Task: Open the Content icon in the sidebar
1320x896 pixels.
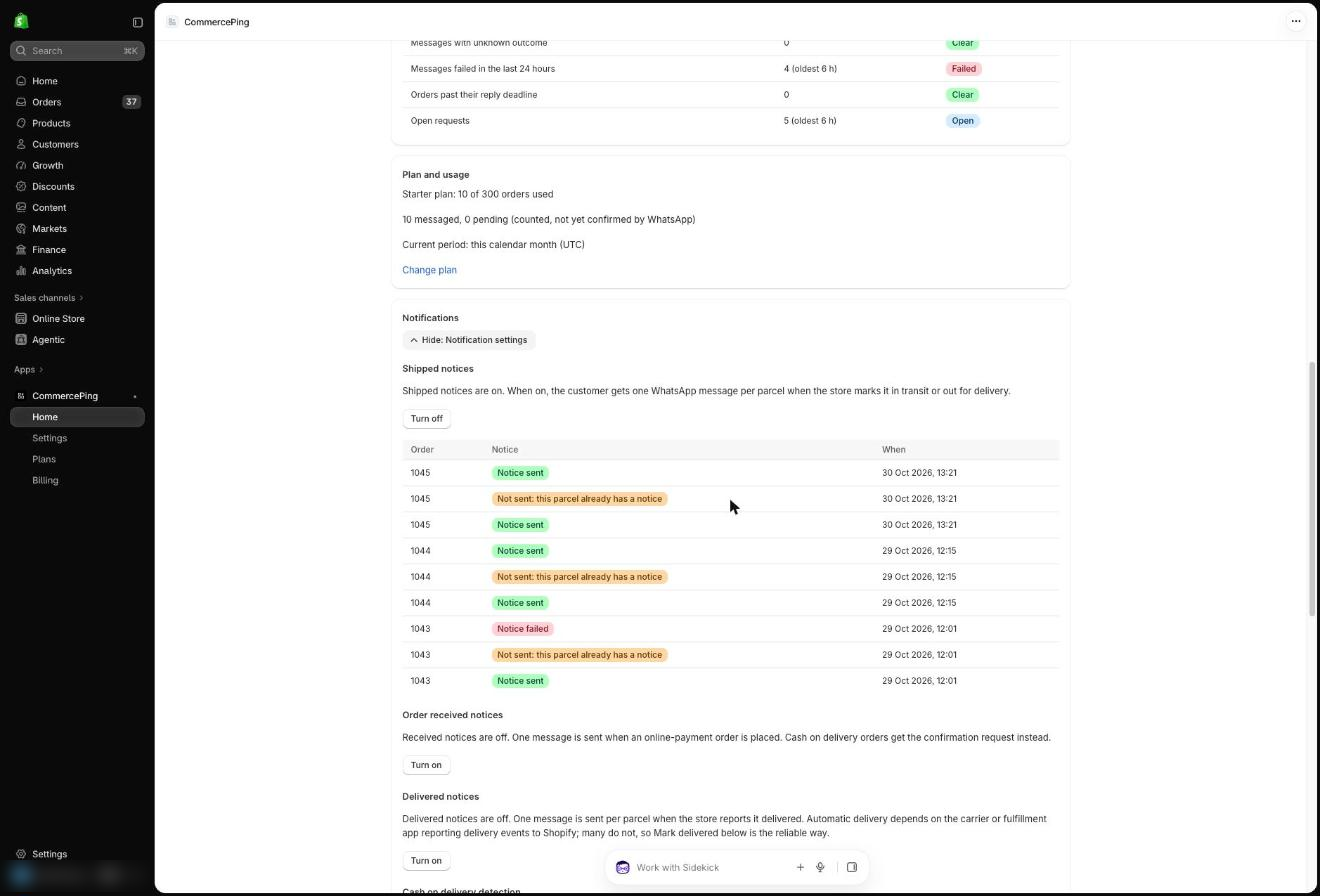Action: coord(21,207)
